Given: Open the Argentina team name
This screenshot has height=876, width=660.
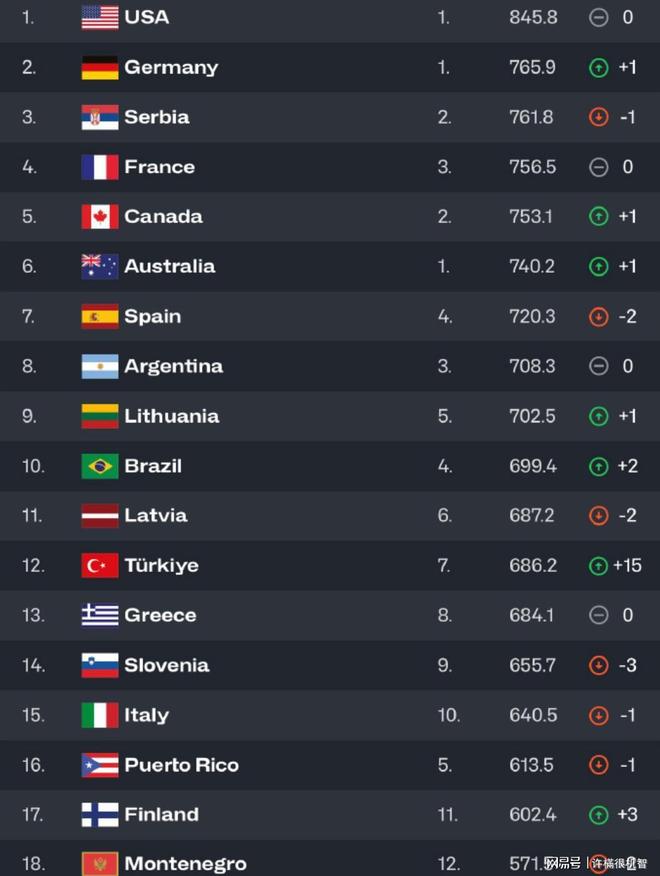Looking at the screenshot, I should (x=173, y=366).
